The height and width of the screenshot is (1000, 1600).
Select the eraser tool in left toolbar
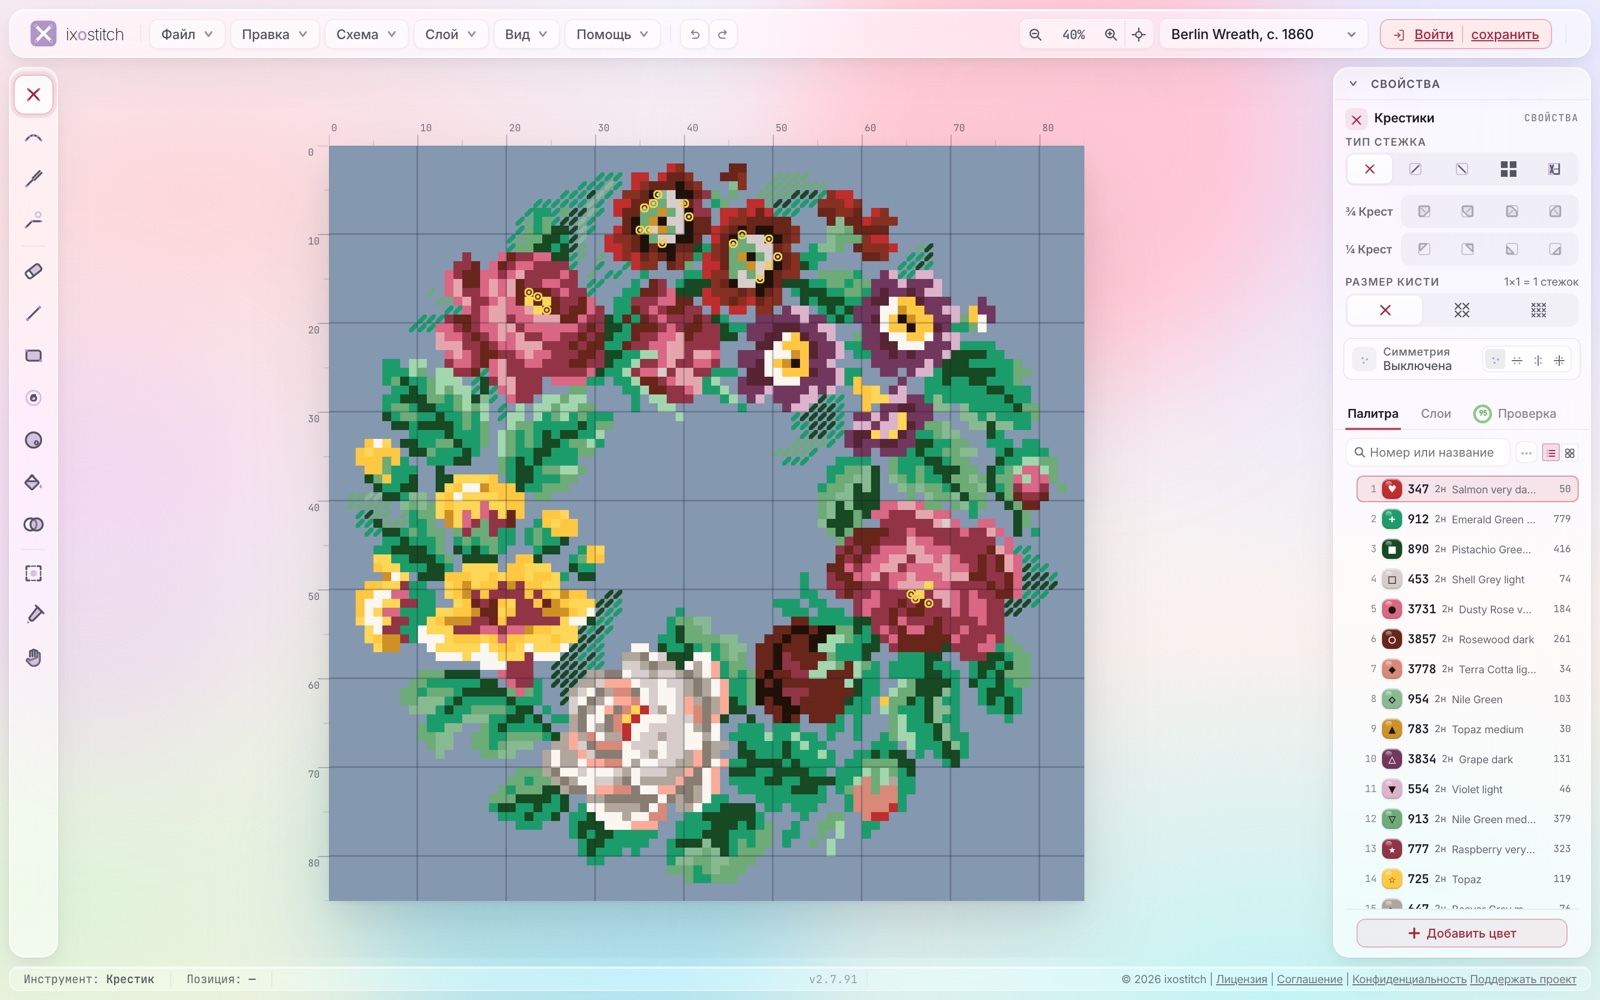tap(33, 271)
